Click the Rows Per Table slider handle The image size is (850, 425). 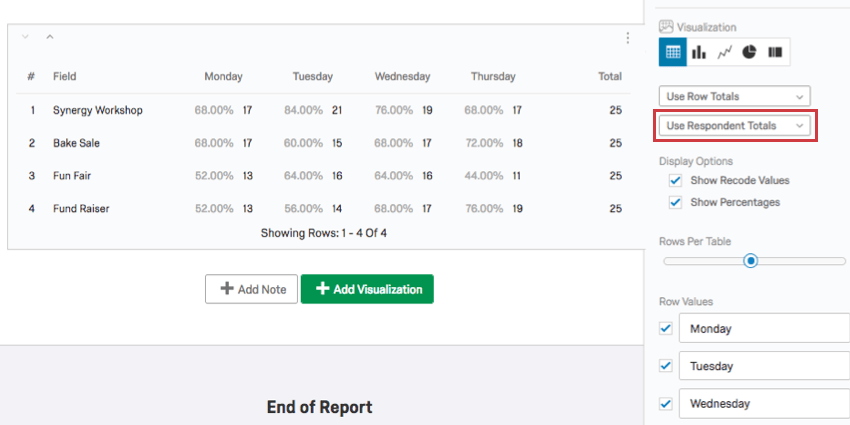[x=750, y=261]
